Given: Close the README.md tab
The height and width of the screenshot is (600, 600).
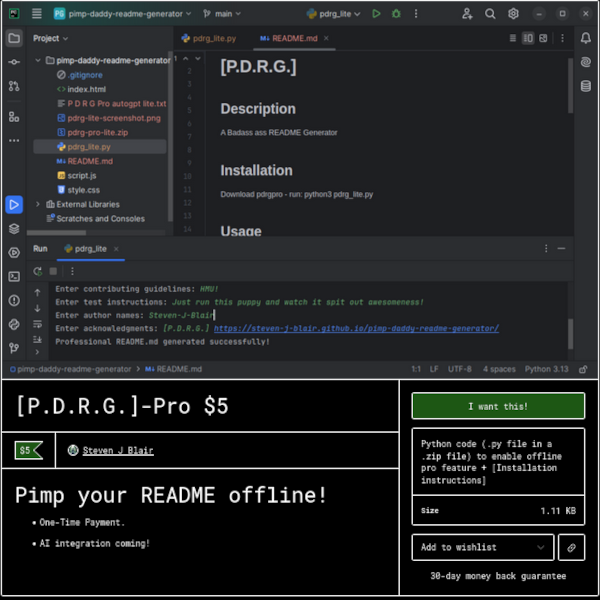Looking at the screenshot, I should pos(326,38).
